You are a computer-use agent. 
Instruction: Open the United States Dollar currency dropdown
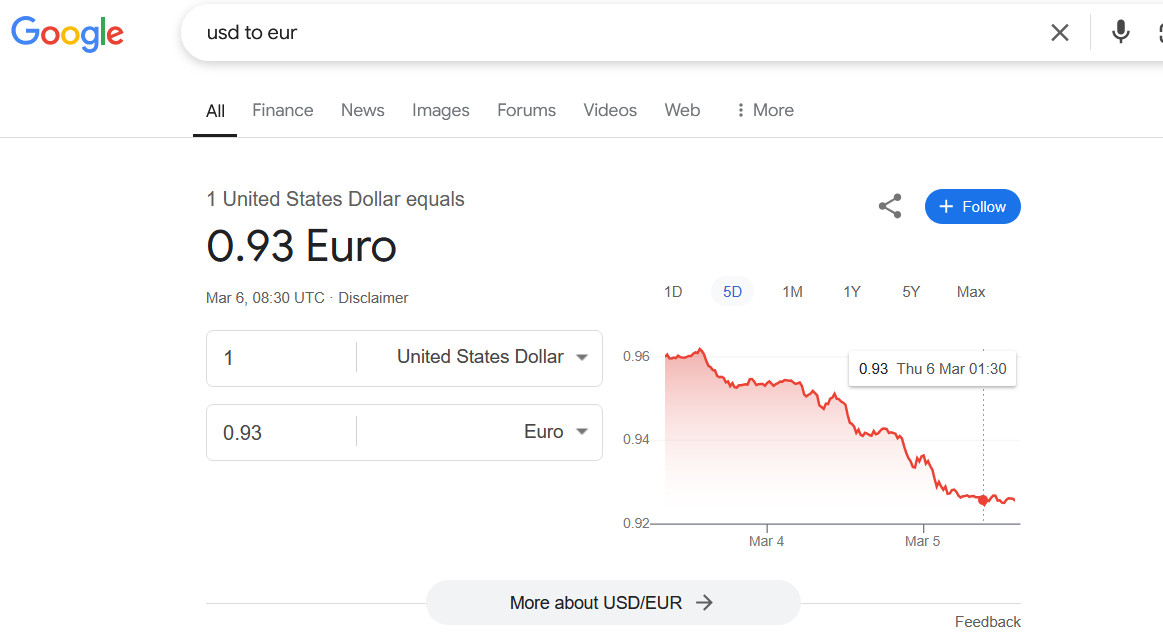[x=491, y=357]
